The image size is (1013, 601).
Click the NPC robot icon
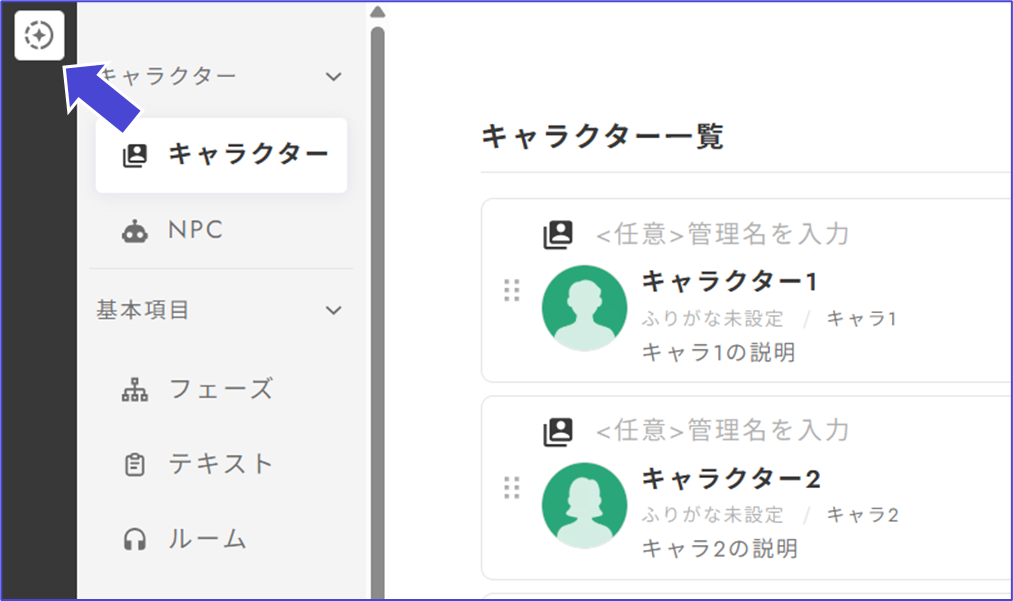point(134,232)
